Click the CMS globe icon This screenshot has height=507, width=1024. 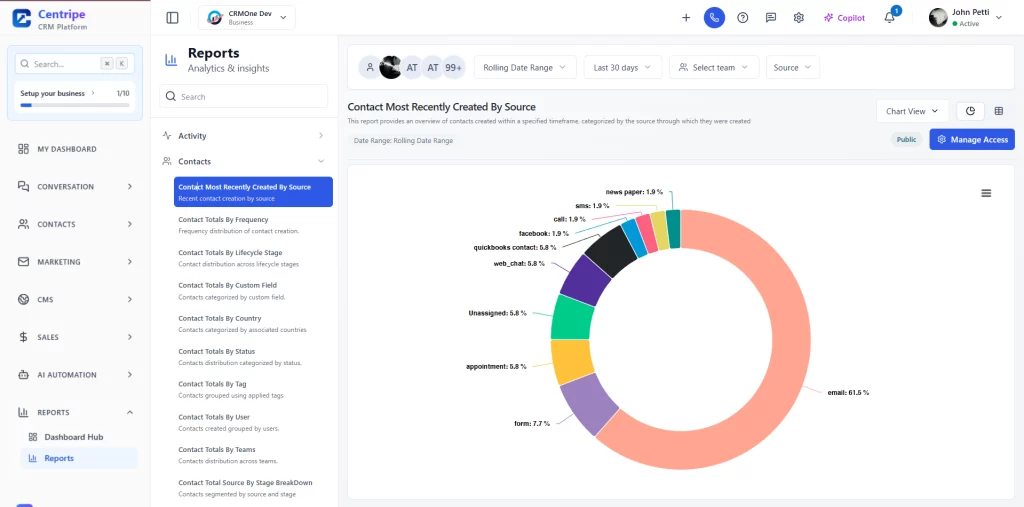click(x=24, y=300)
